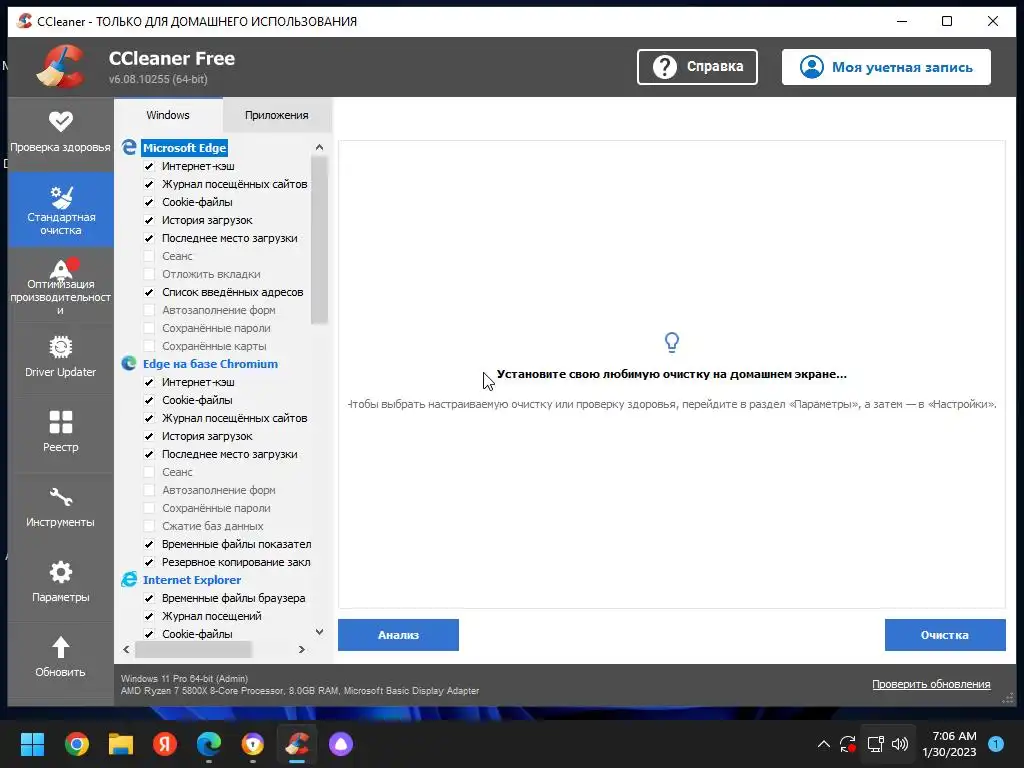Viewport: 1024px width, 768px height.
Task: Click the Обновить upgrade arrow icon
Action: (x=61, y=647)
